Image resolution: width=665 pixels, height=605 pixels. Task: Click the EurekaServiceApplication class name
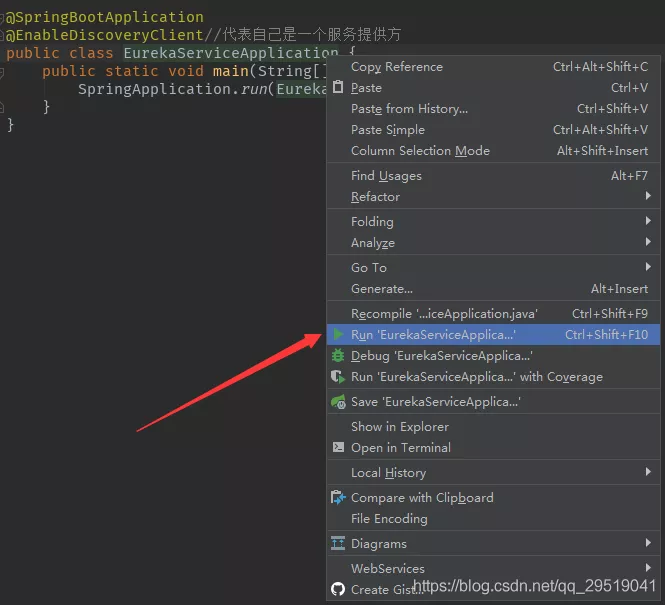[x=231, y=53]
